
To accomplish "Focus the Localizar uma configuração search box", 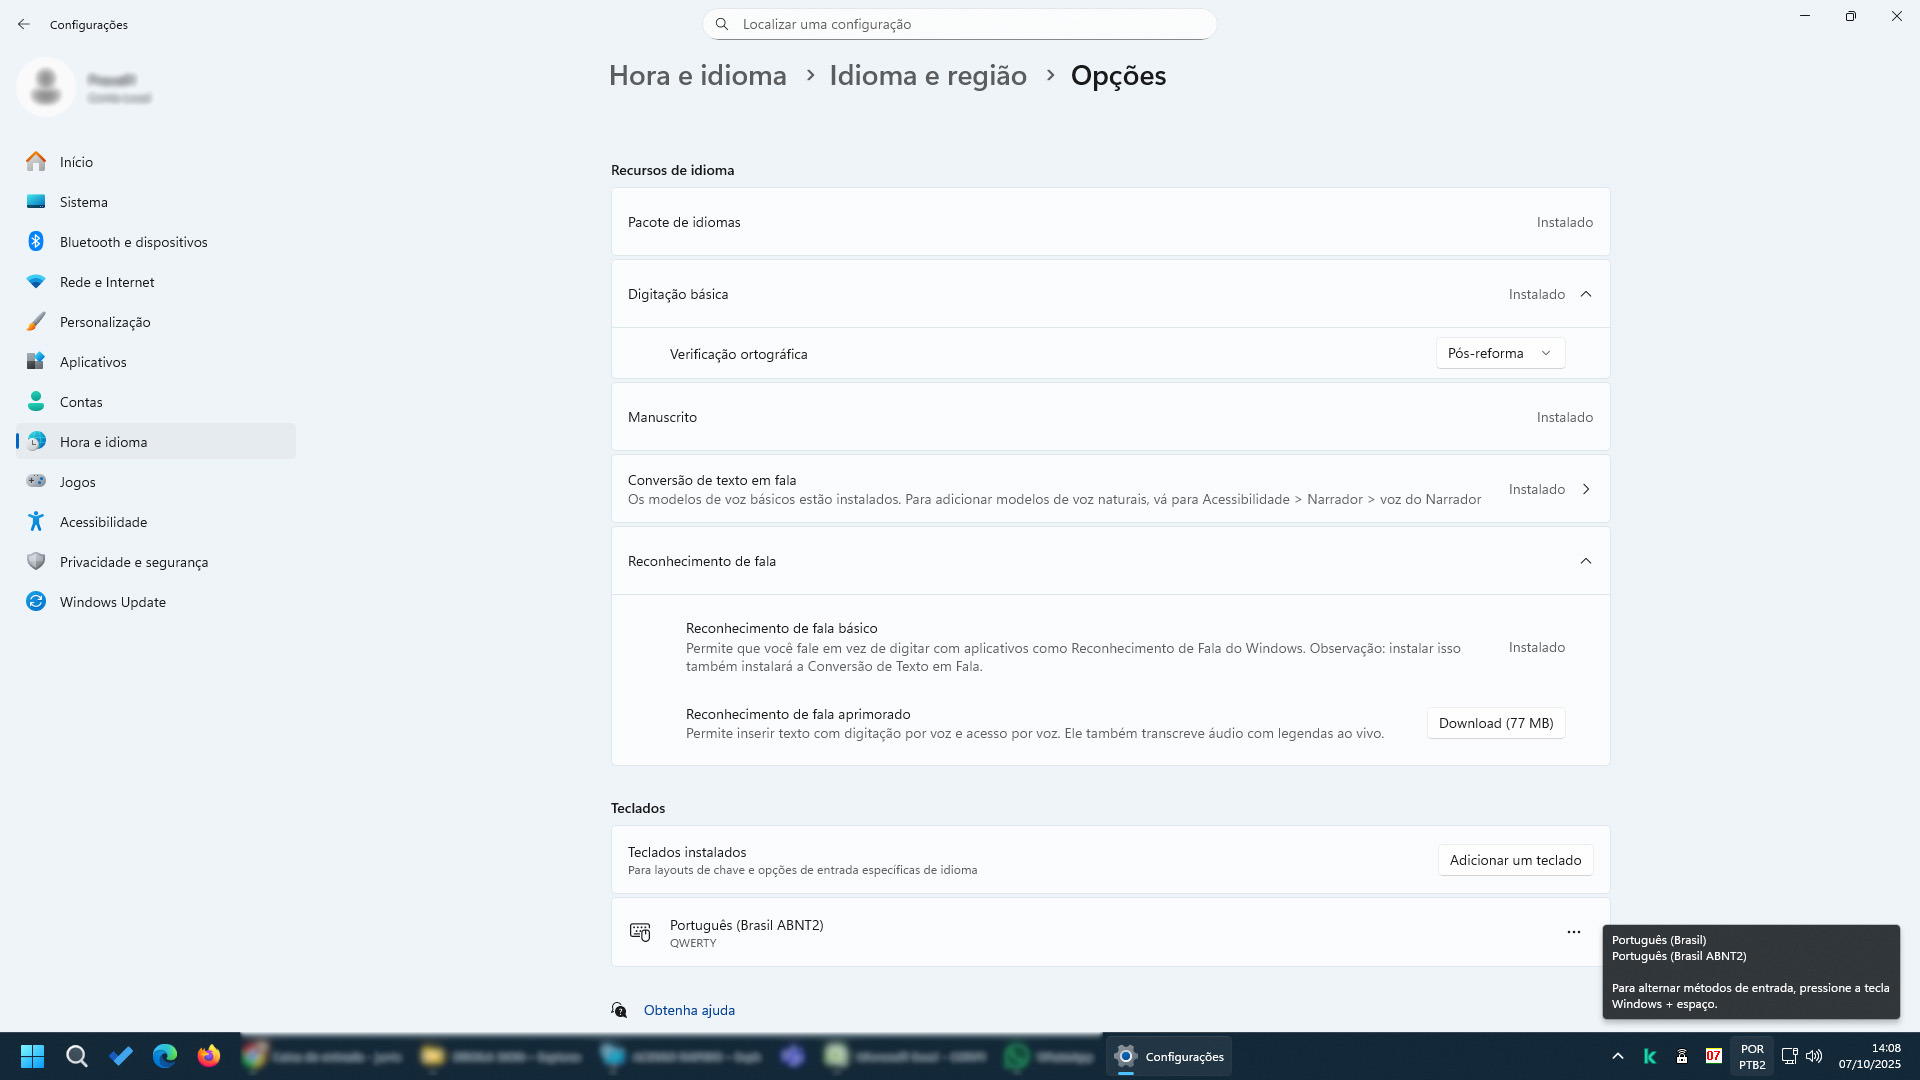I will pos(960,24).
